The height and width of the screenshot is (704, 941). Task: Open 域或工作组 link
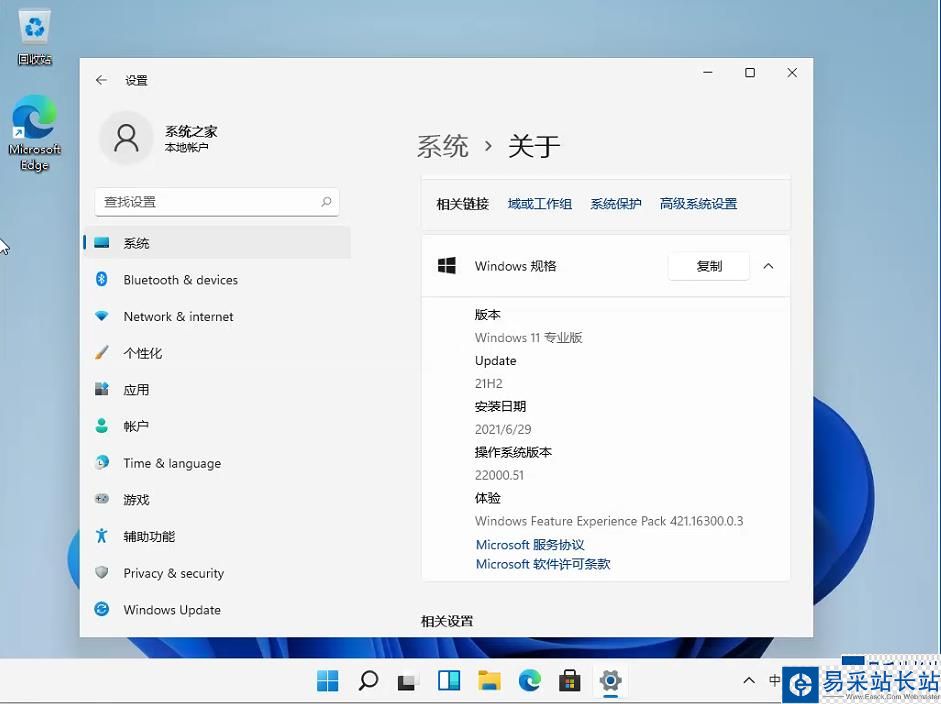coord(540,204)
